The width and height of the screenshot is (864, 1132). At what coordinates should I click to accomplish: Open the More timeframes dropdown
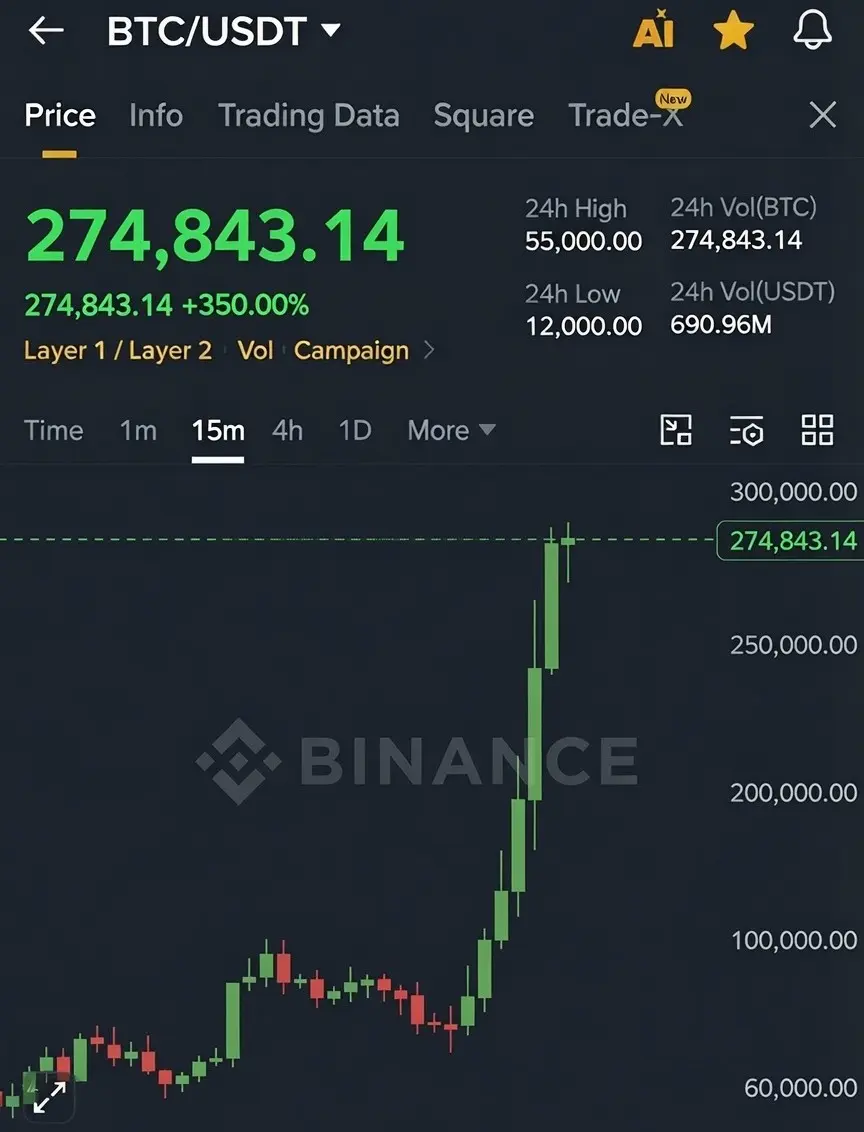click(x=451, y=430)
